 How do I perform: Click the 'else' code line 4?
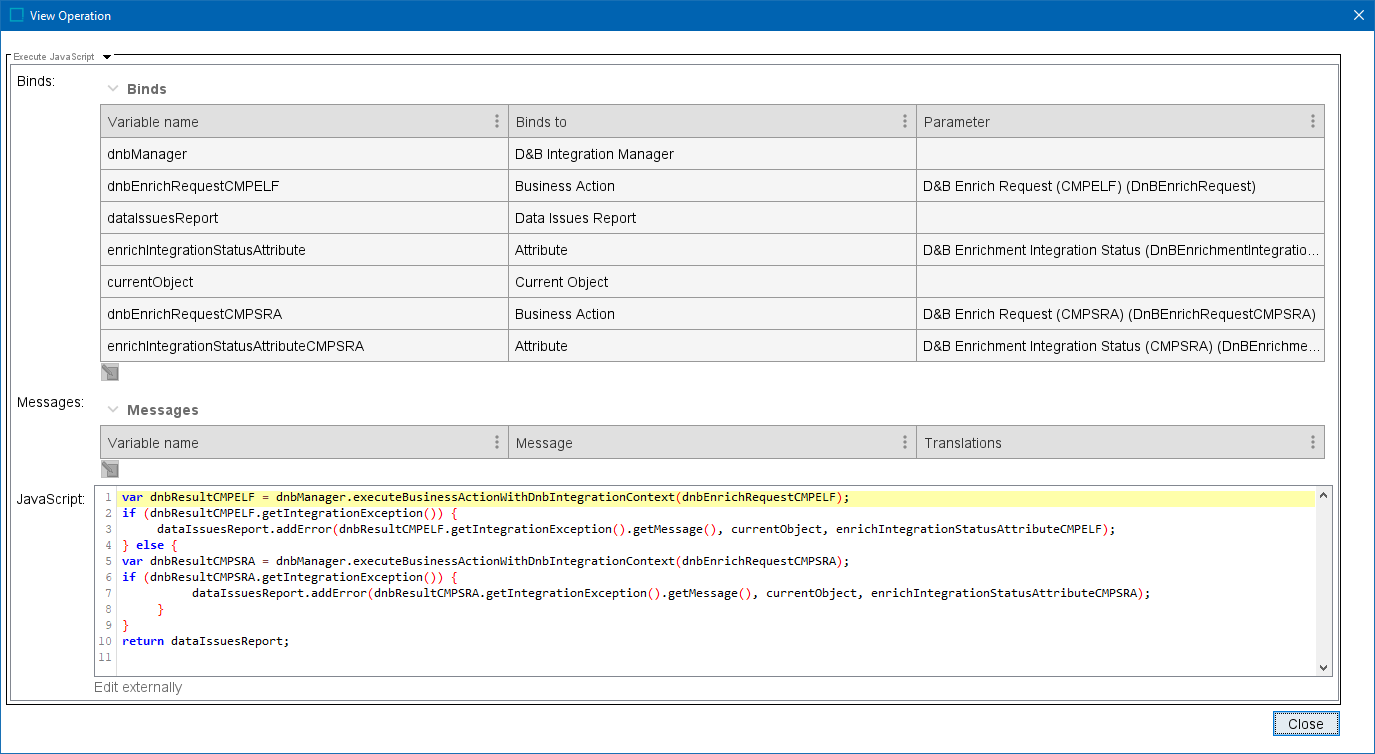(x=149, y=545)
